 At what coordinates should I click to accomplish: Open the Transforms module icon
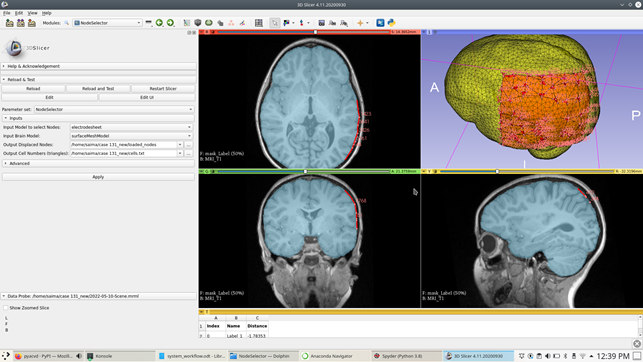coord(220,23)
